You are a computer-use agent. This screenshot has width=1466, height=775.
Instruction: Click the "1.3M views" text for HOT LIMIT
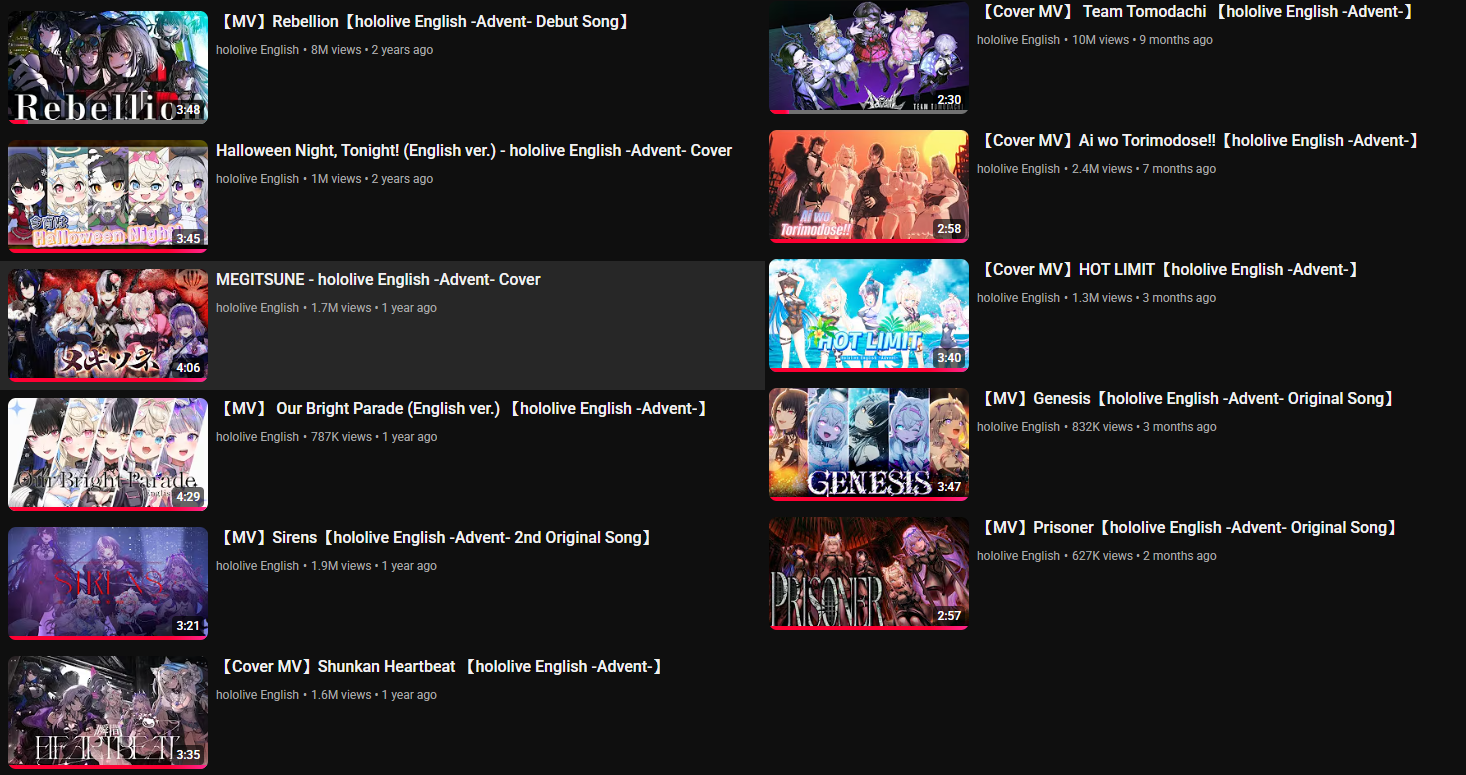pyautogui.click(x=1102, y=298)
